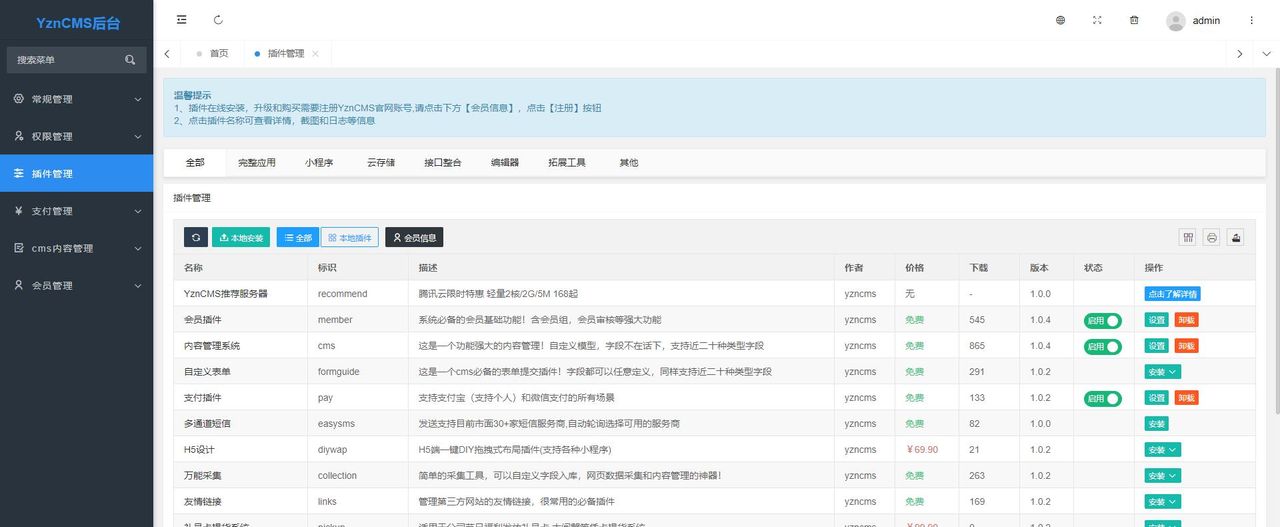The width and height of the screenshot is (1280, 527).
Task: Toggle 启用 switch for 内容管理系统
Action: [1103, 346]
